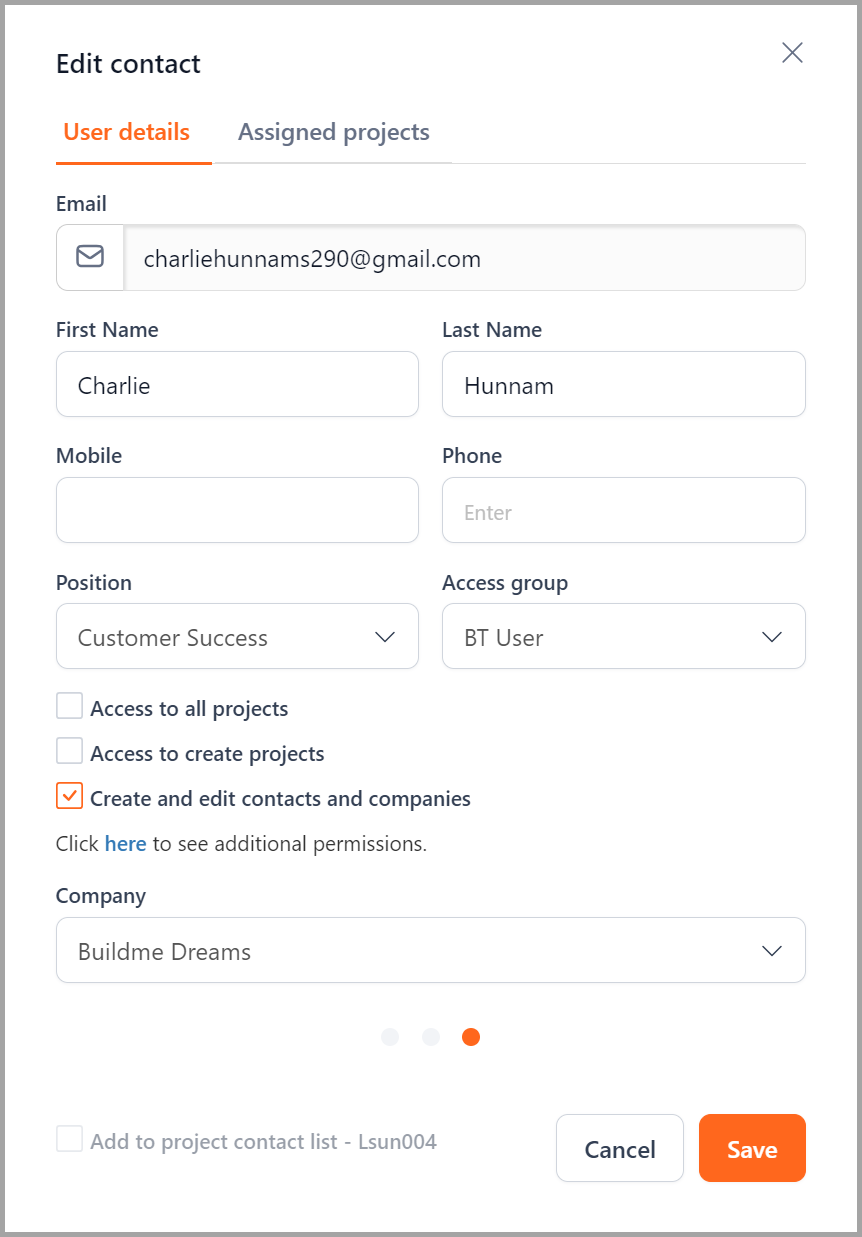Select the orange active pagination dot
This screenshot has height=1237, width=862.
coord(471,1037)
